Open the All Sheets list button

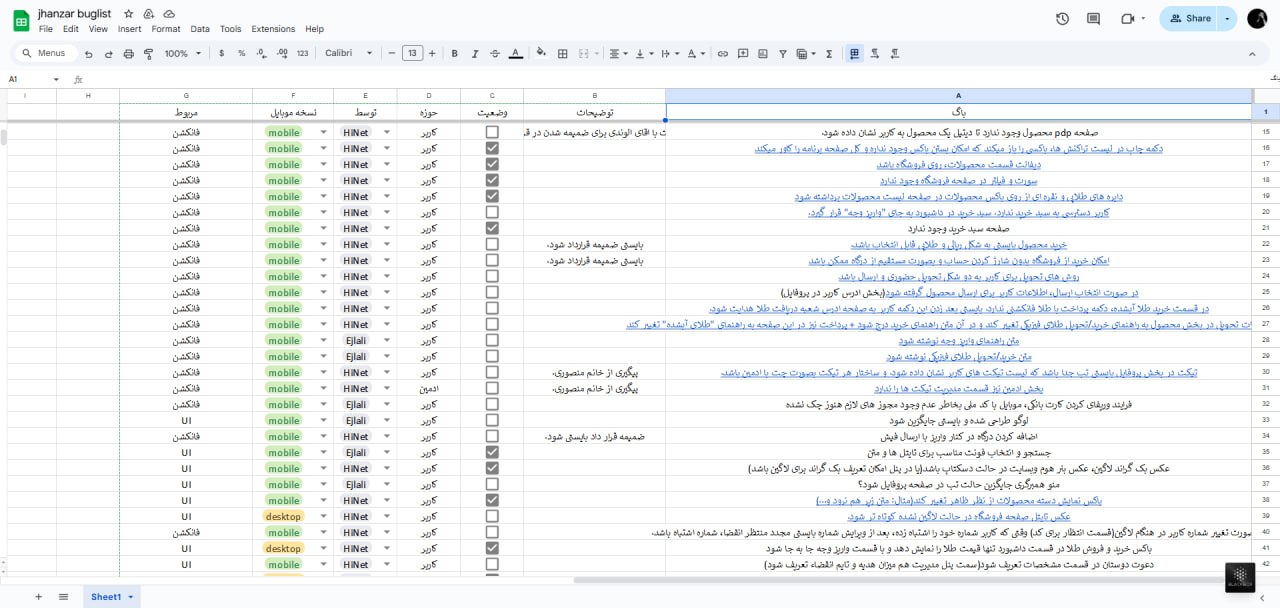click(x=64, y=597)
